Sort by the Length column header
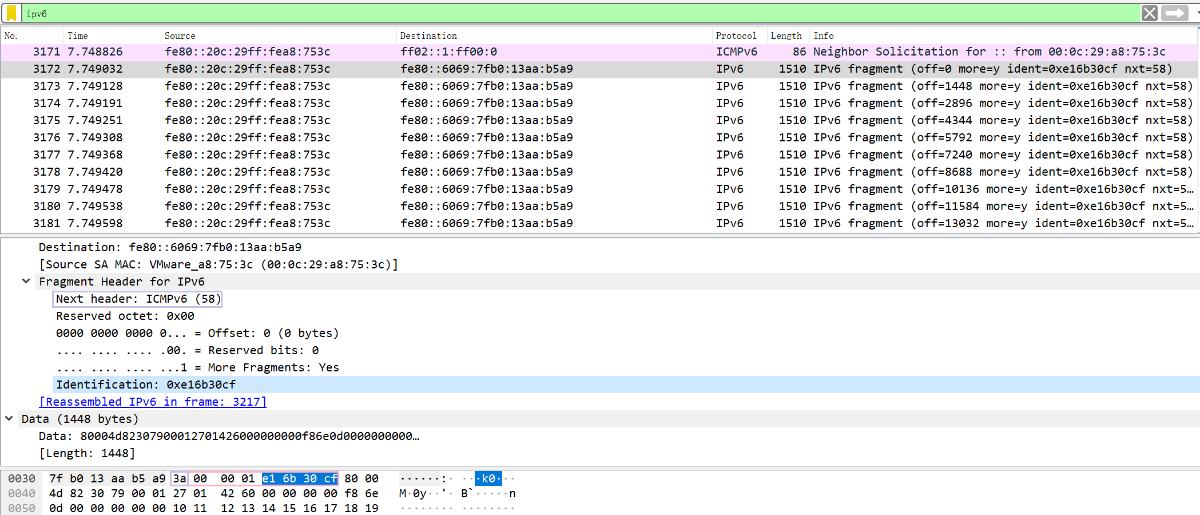This screenshot has width=1200, height=515. click(x=788, y=36)
